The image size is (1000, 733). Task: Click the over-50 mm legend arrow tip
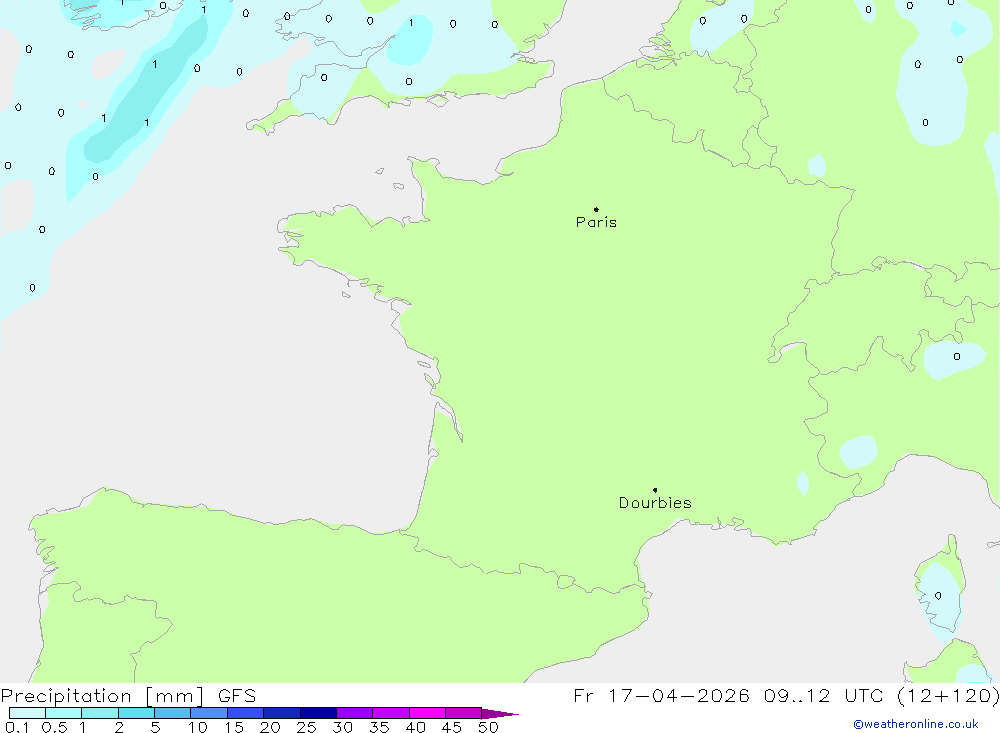tap(500, 714)
